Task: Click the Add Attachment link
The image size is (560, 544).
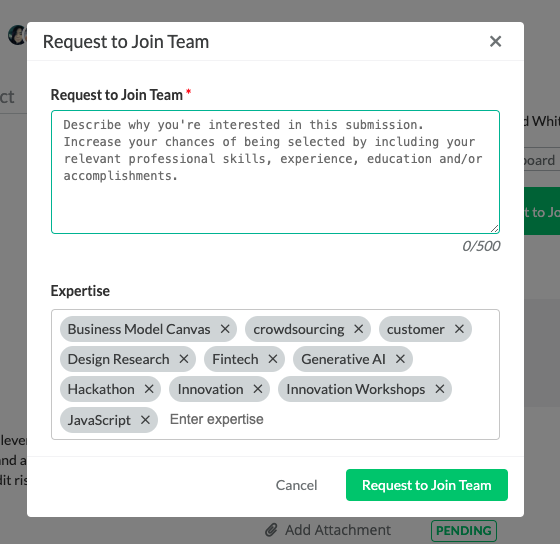Action: pos(338,530)
